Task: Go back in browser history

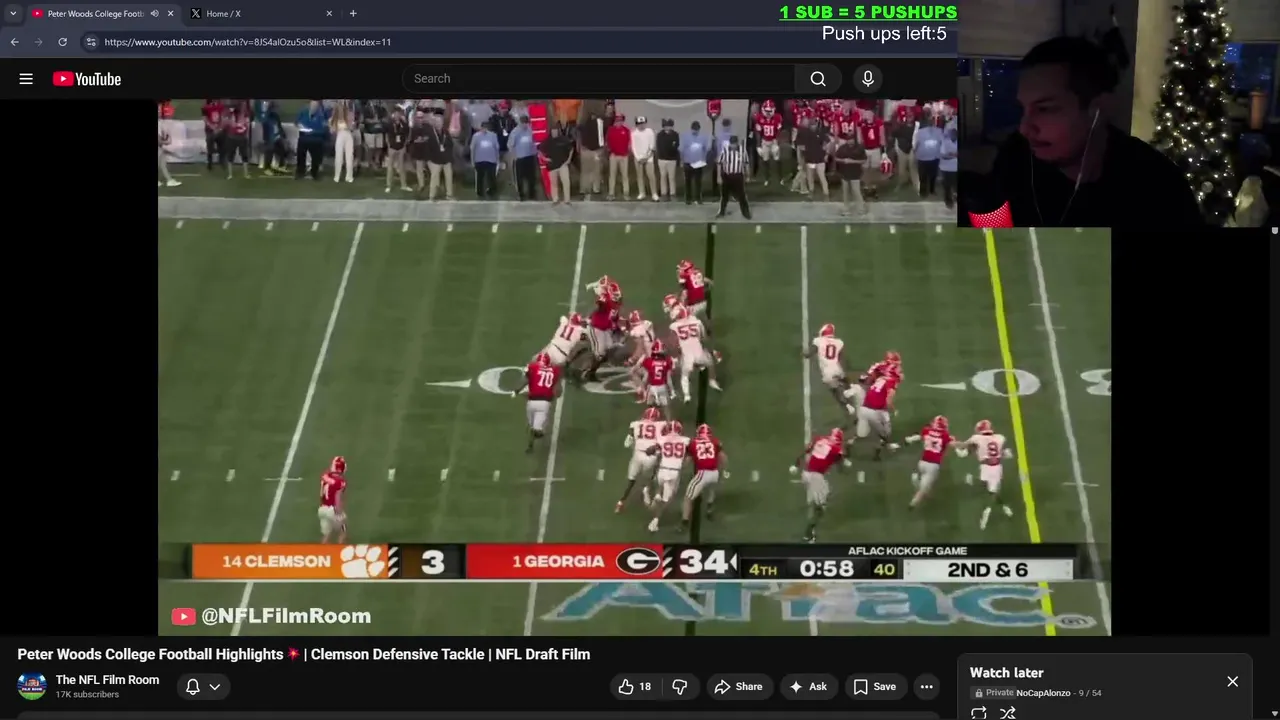Action: 14,42
